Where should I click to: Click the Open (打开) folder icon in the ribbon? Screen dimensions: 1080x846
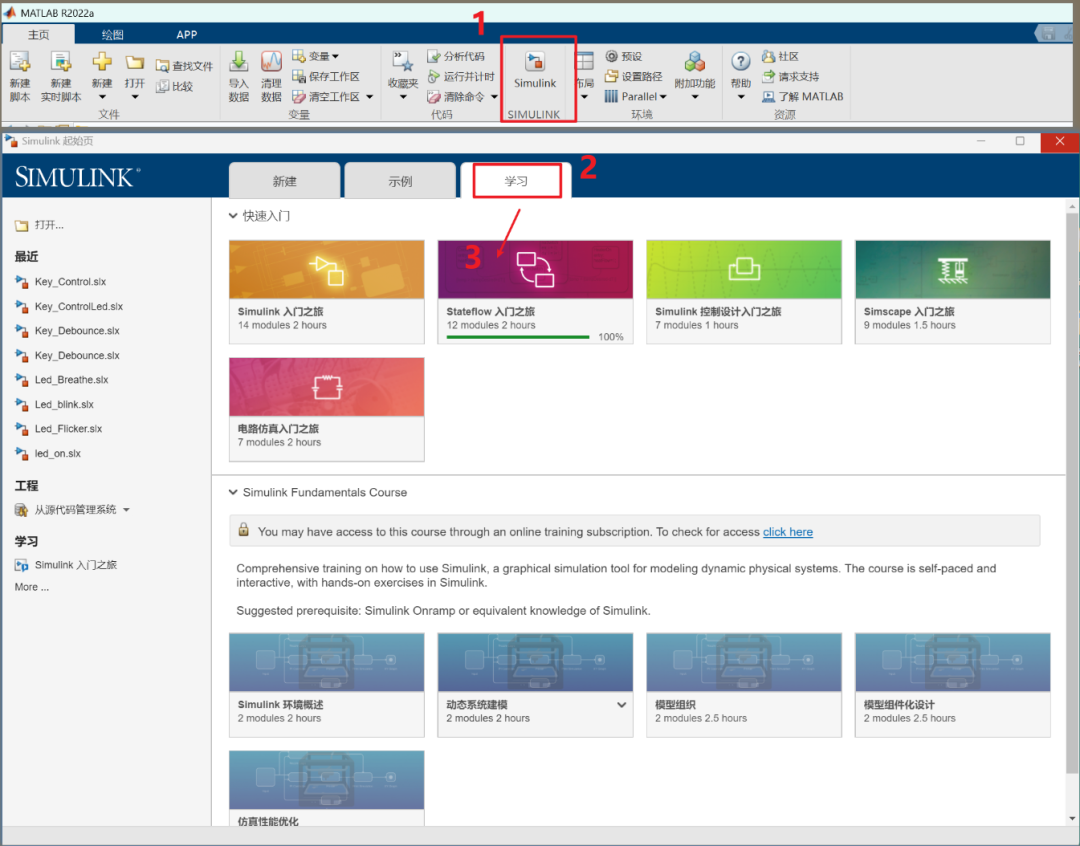point(134,63)
